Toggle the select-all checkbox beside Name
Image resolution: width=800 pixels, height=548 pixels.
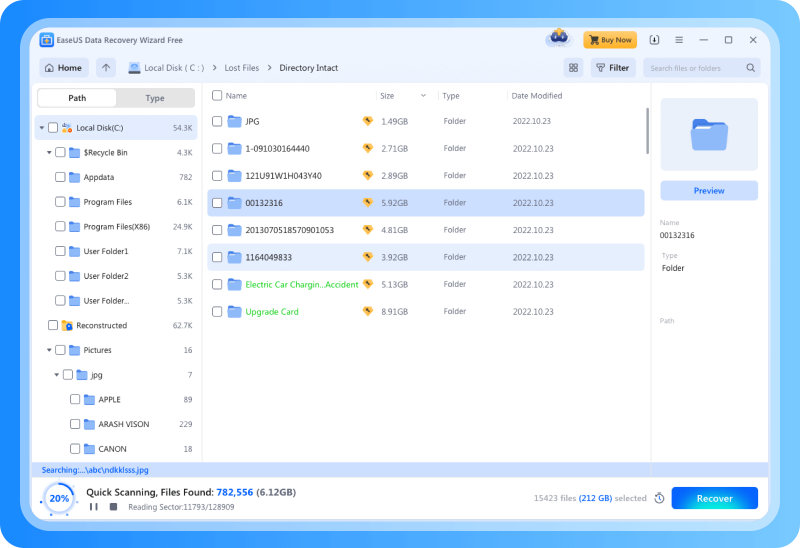point(217,96)
